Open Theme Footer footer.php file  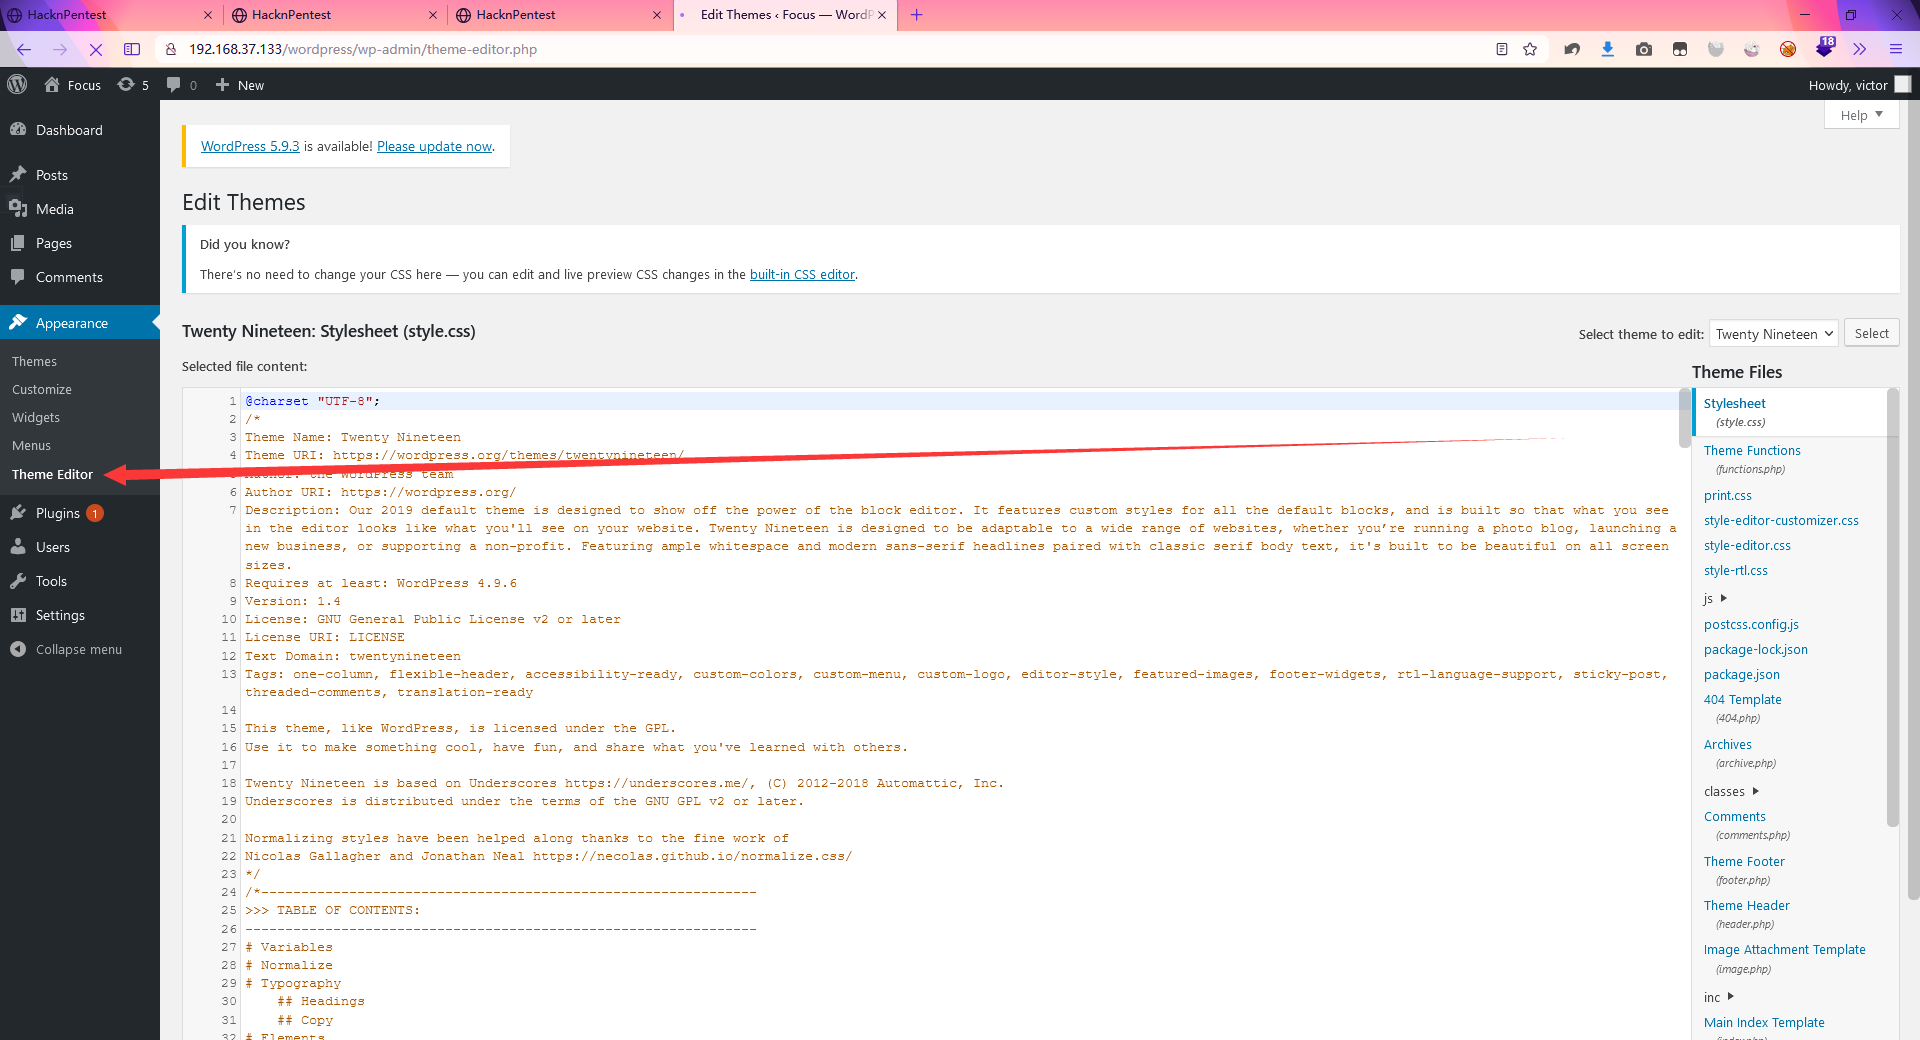1744,870
